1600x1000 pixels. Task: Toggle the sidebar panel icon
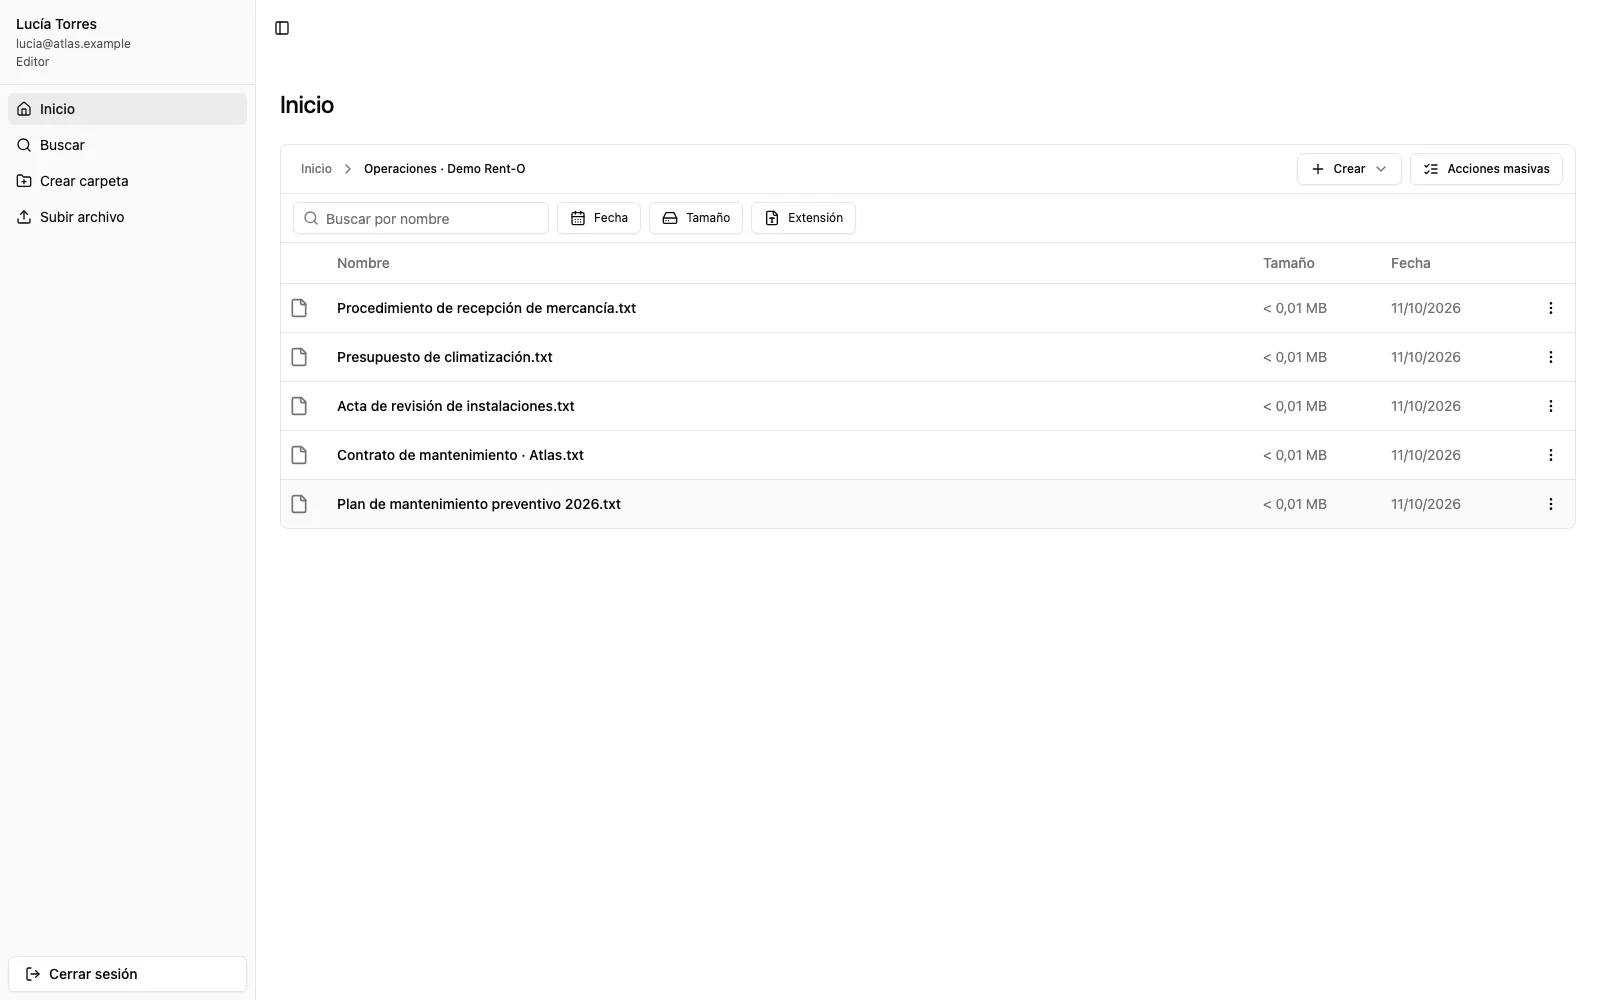[x=282, y=28]
